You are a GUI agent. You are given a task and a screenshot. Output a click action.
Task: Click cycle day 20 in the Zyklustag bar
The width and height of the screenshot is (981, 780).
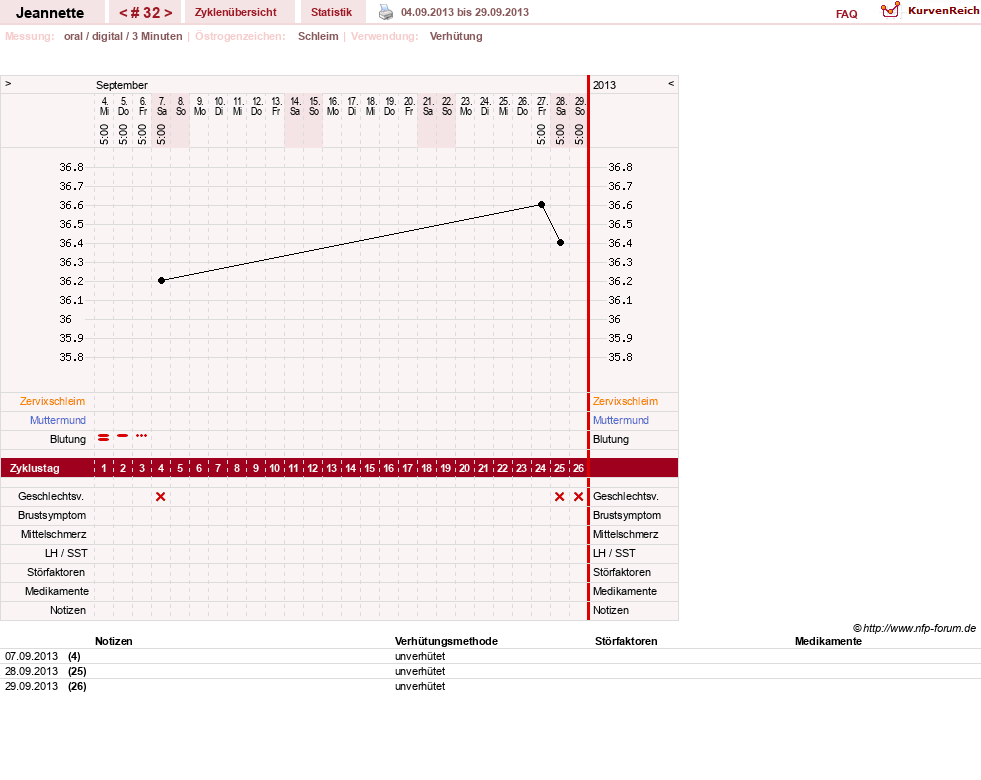coord(464,468)
